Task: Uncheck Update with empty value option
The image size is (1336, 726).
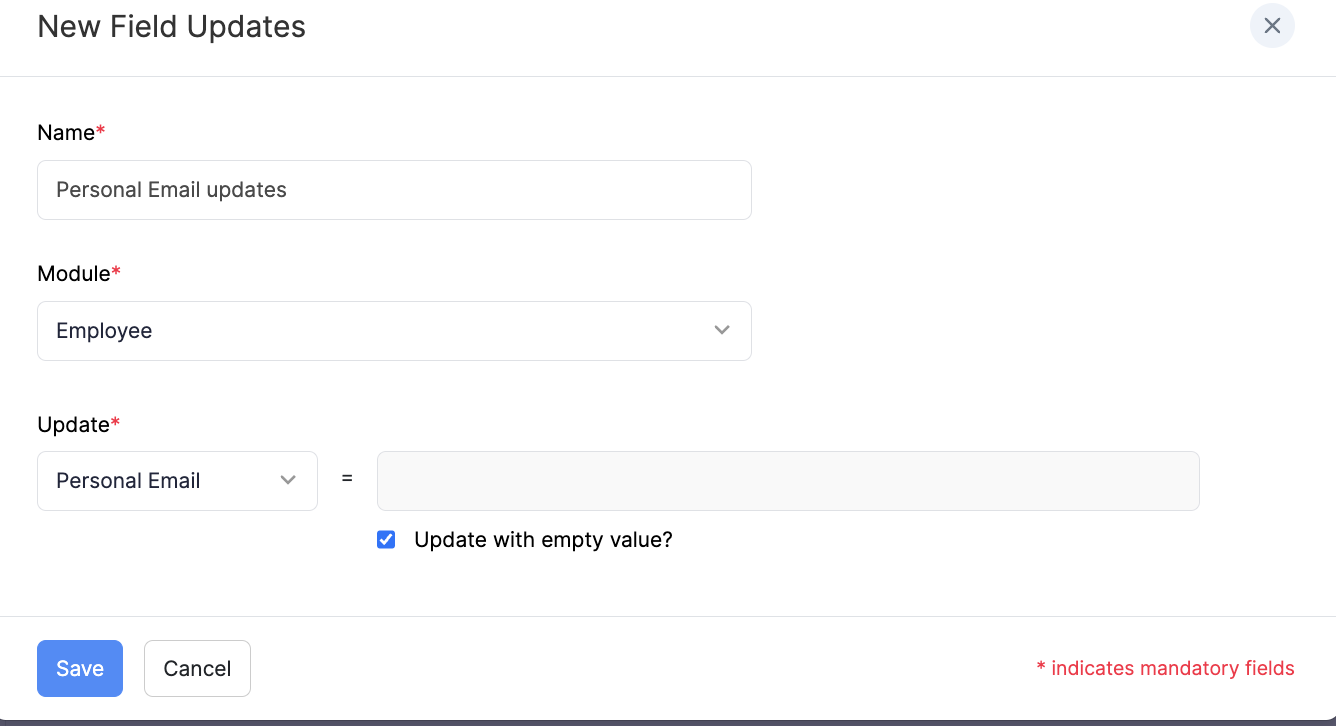Action: (x=386, y=539)
